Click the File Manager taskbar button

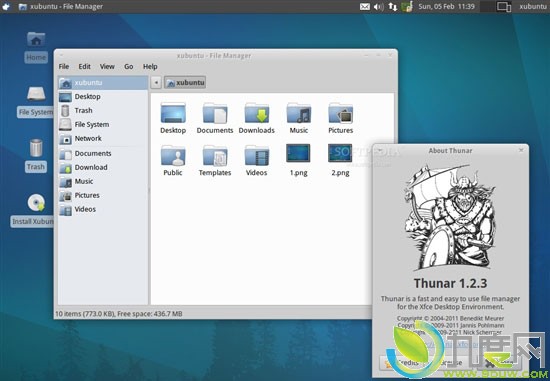(61, 6)
